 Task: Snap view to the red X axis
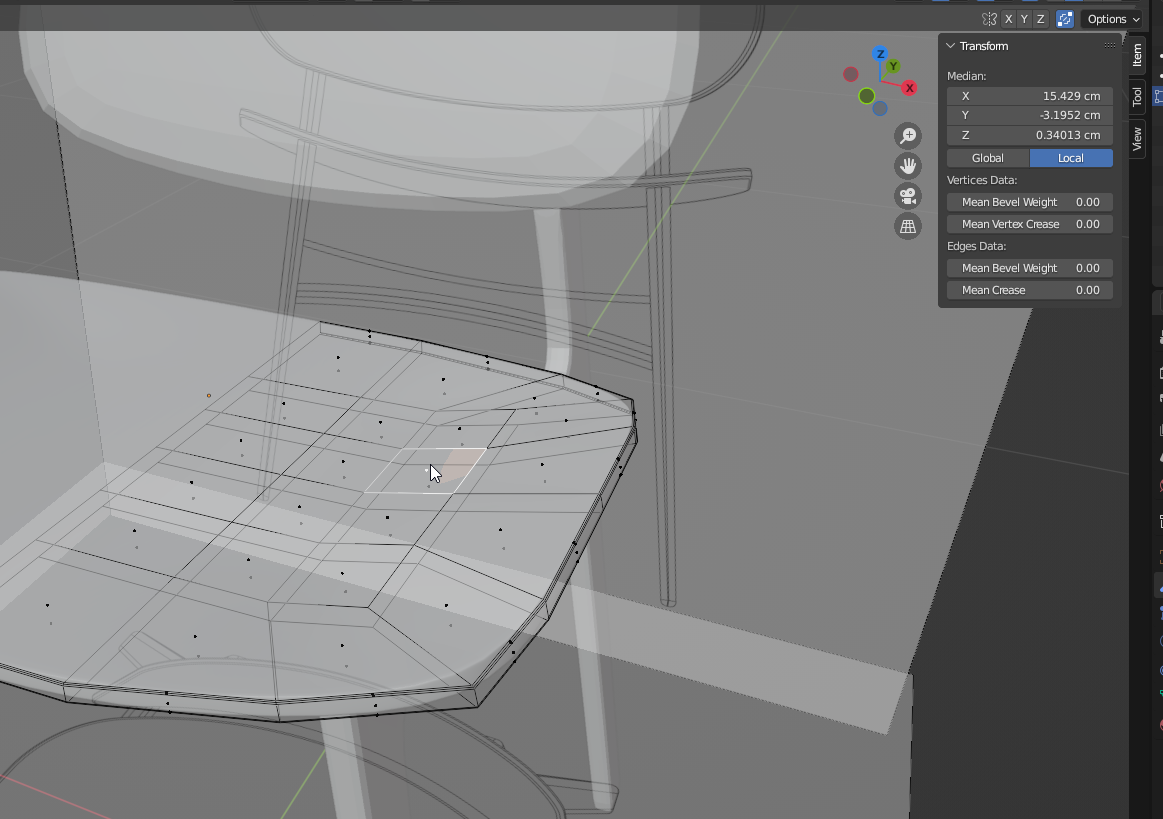click(909, 88)
